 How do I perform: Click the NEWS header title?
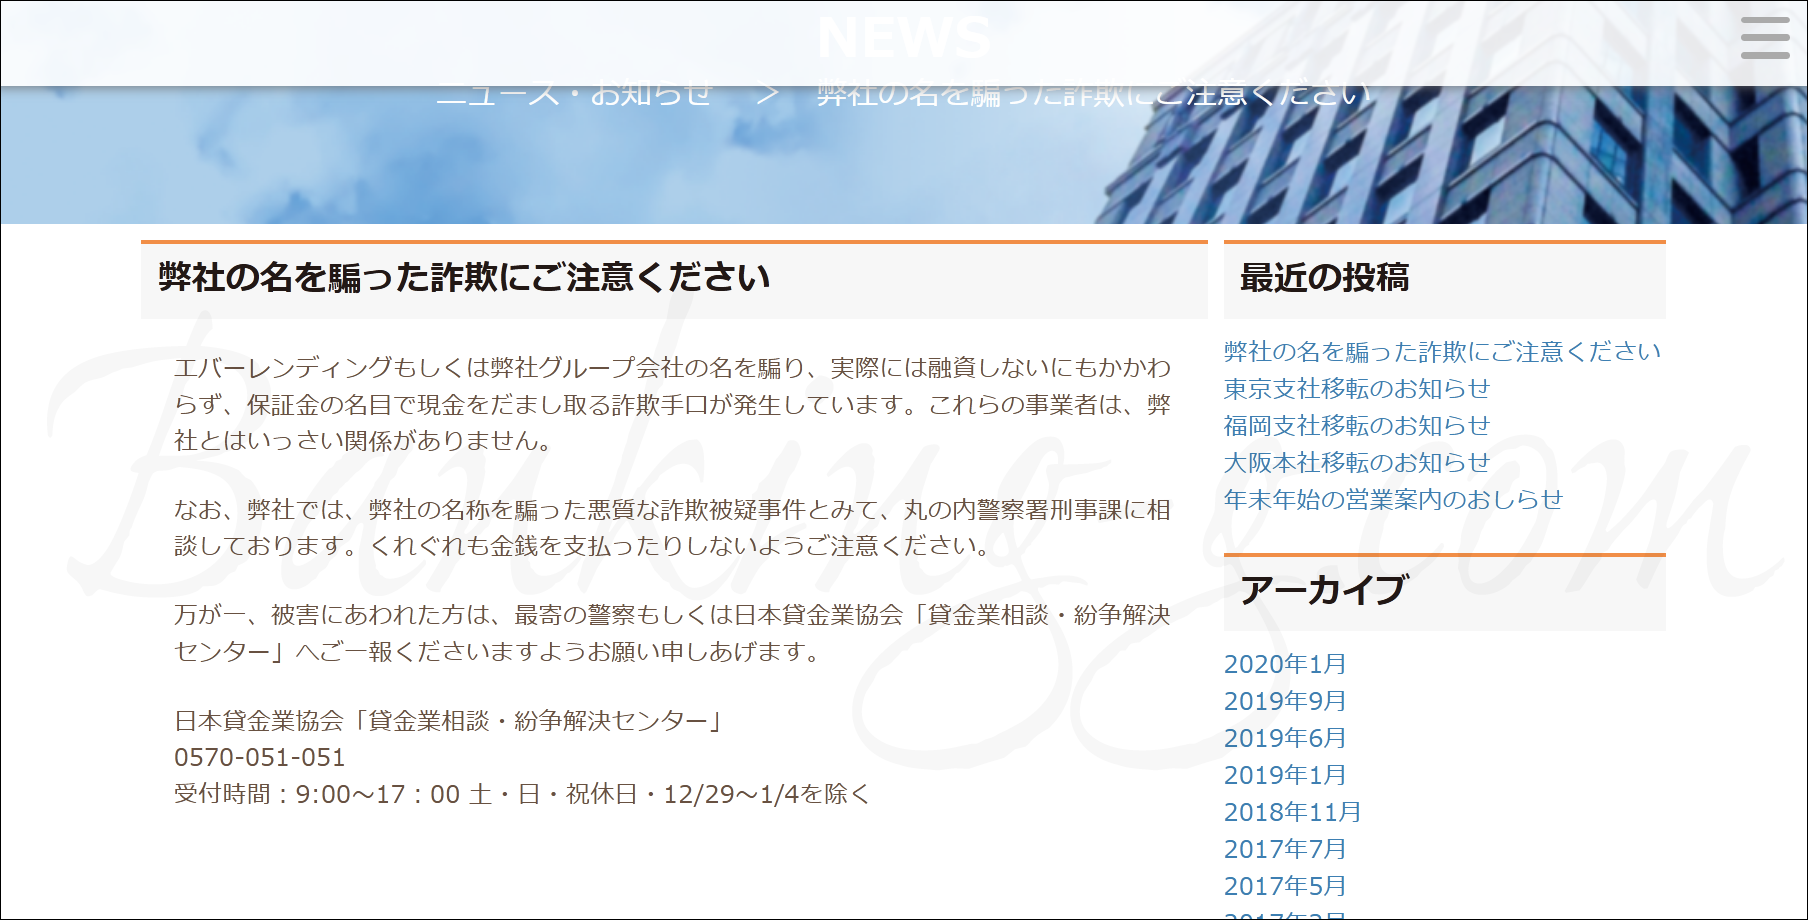904,38
